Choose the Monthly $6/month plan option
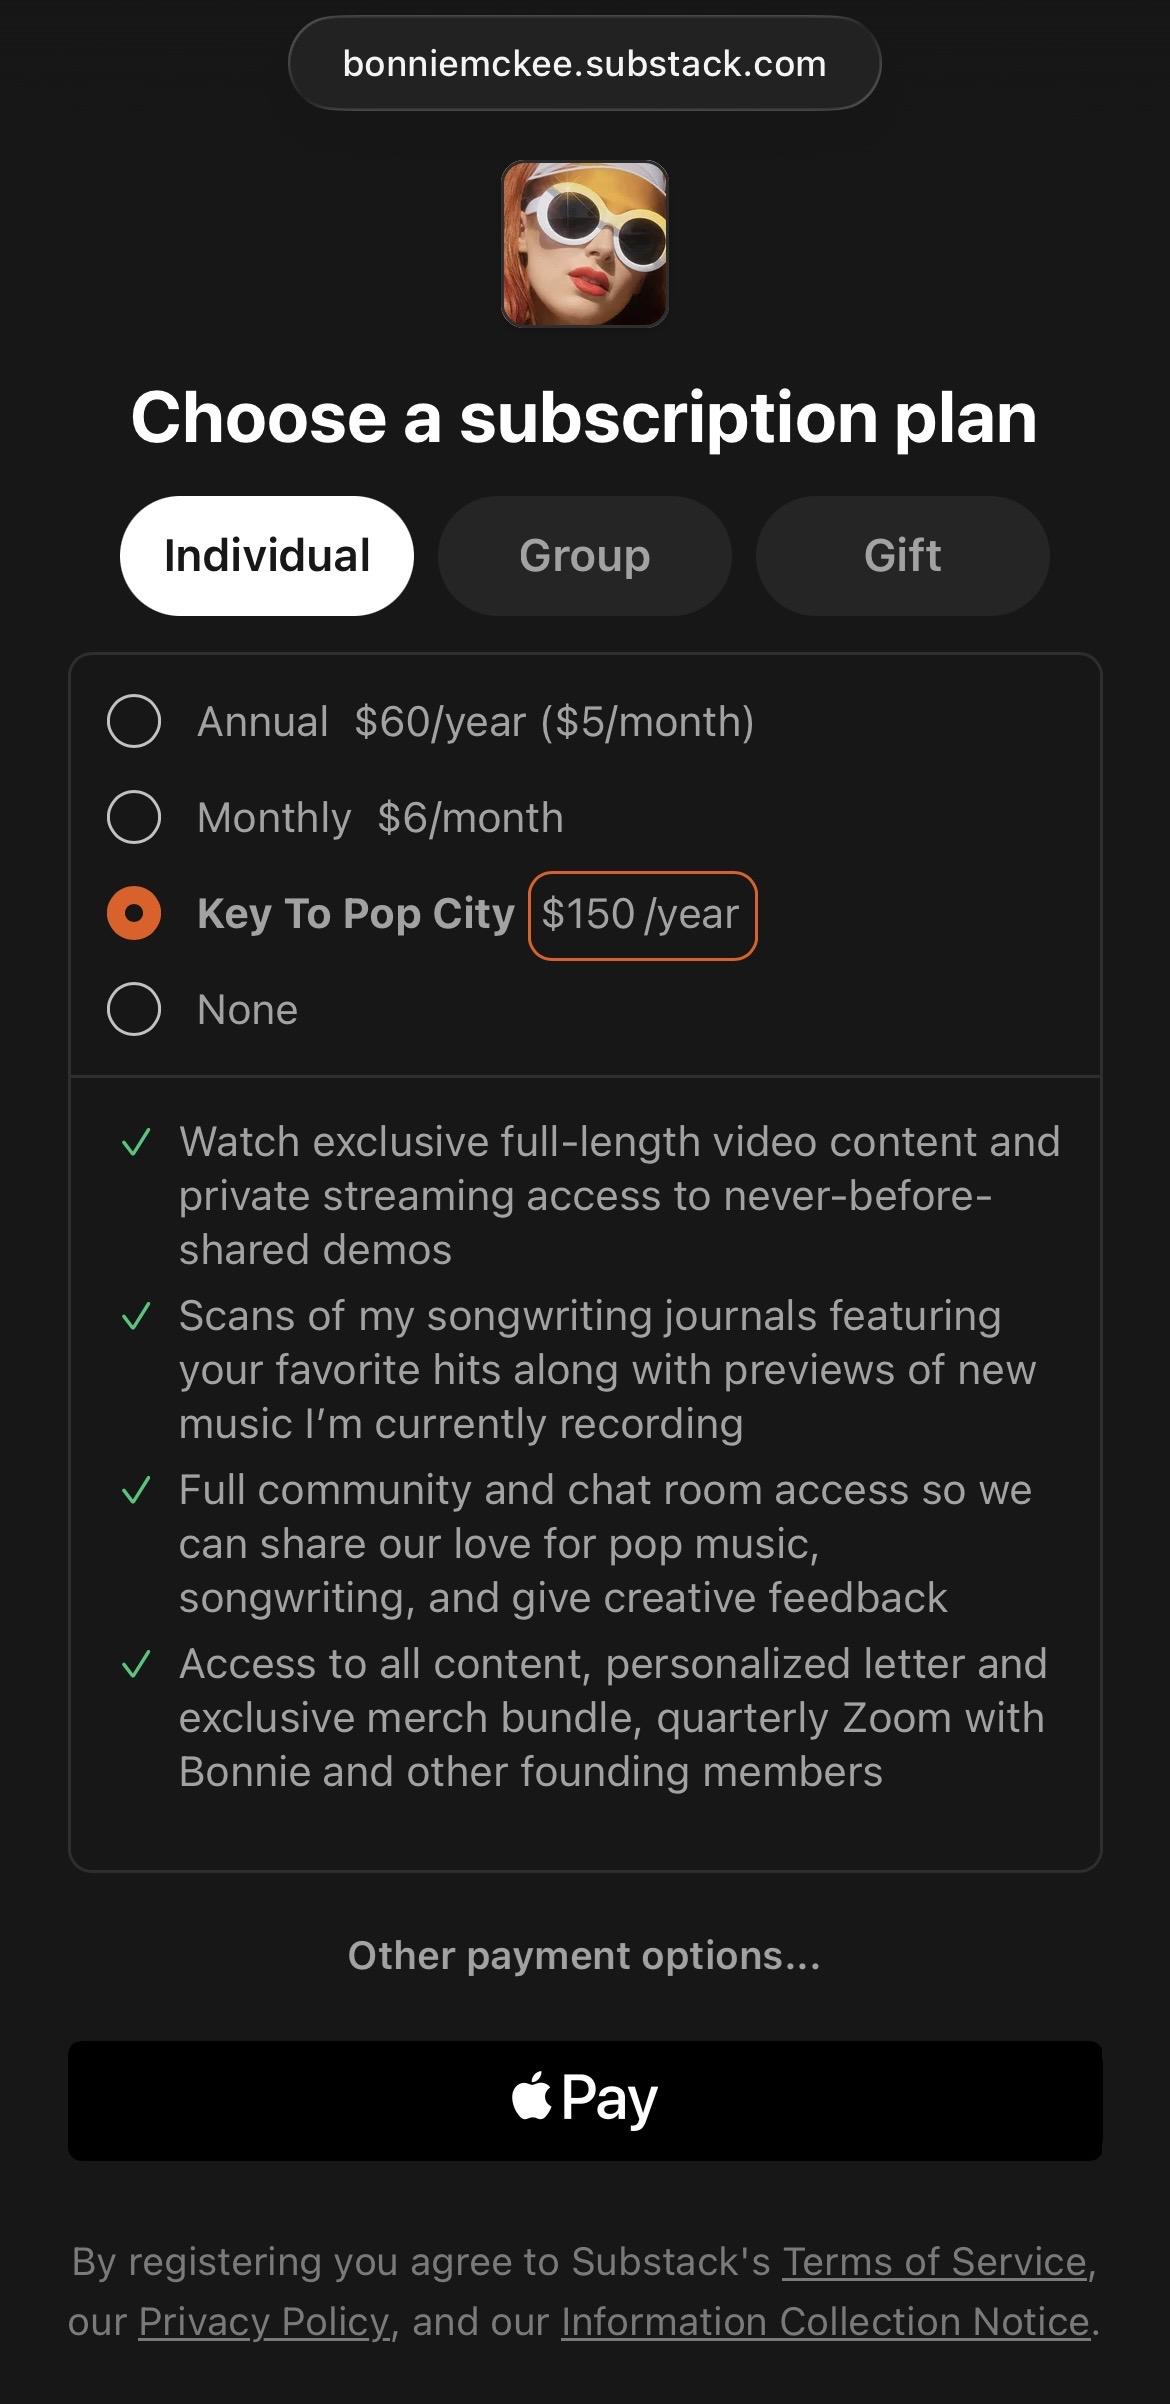This screenshot has height=2404, width=1170. 134,817
